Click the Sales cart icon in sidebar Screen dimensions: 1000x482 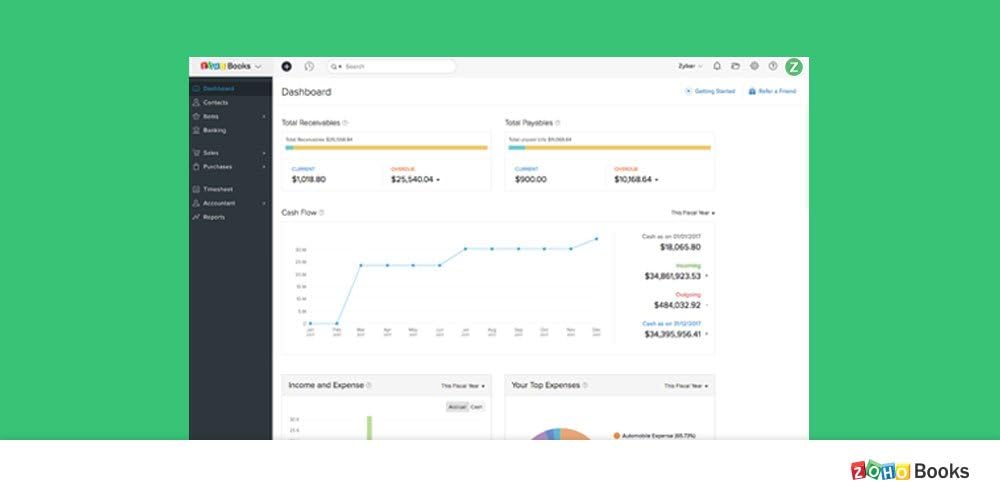[196, 153]
